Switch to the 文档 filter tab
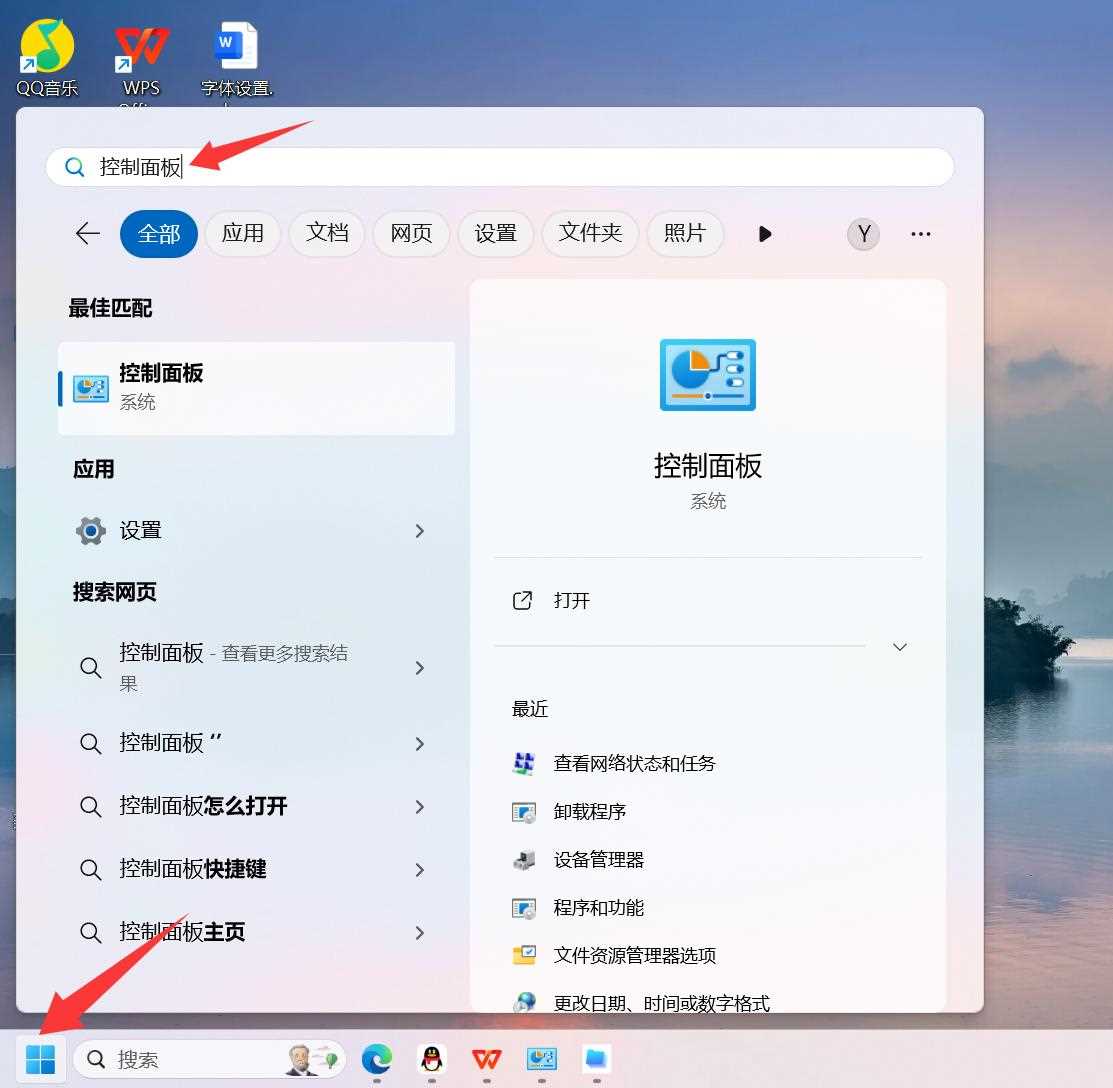 326,234
